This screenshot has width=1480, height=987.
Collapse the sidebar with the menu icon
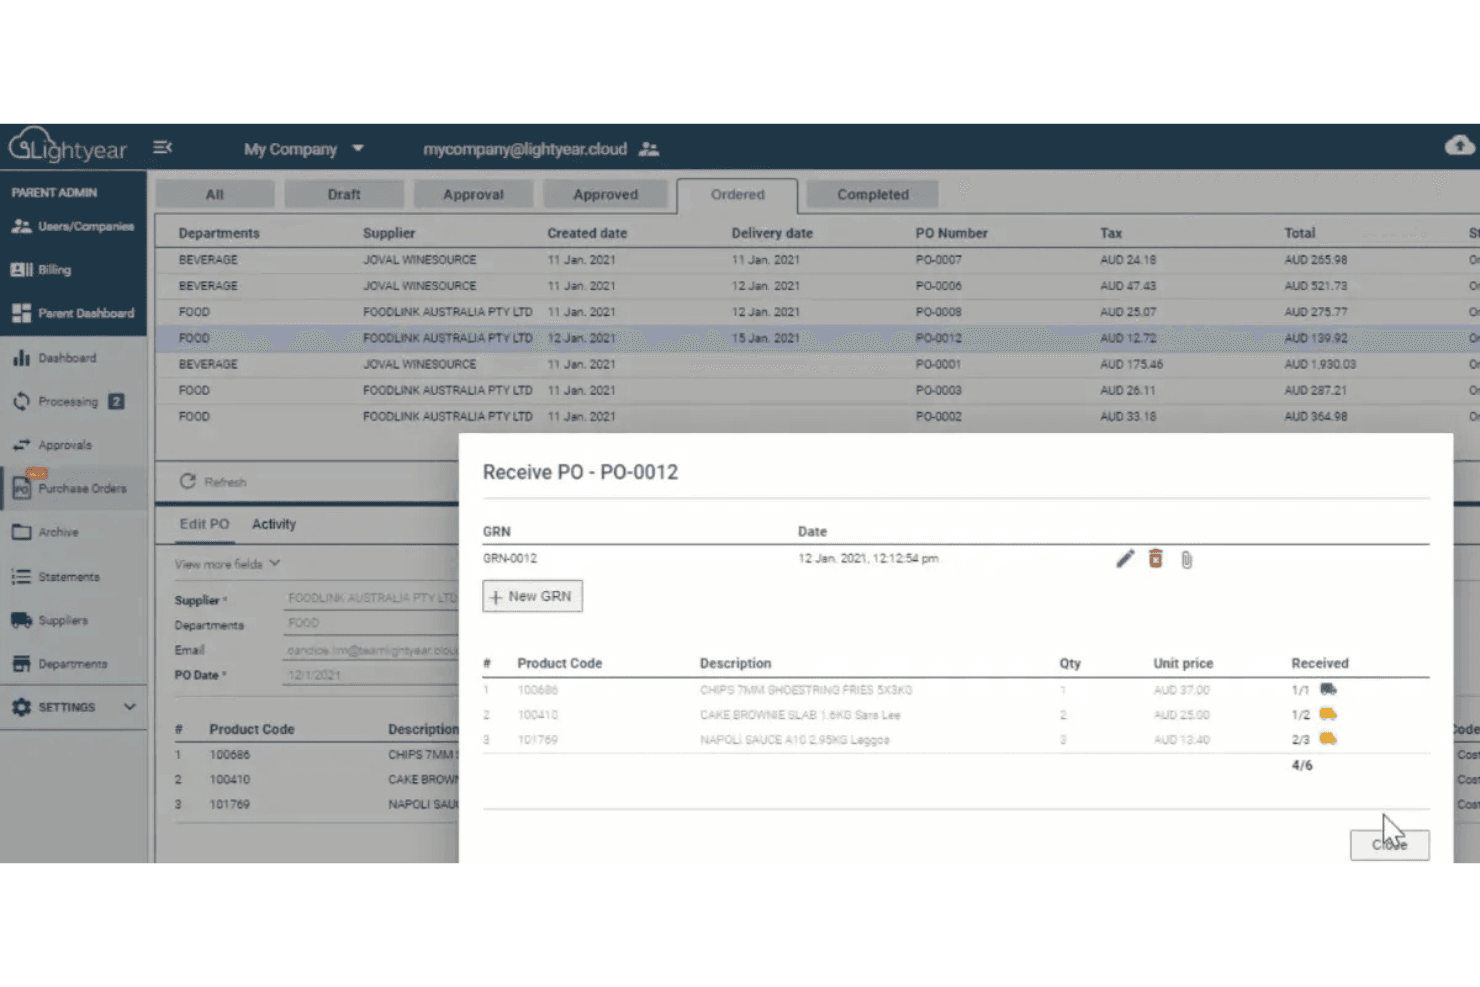click(x=162, y=148)
